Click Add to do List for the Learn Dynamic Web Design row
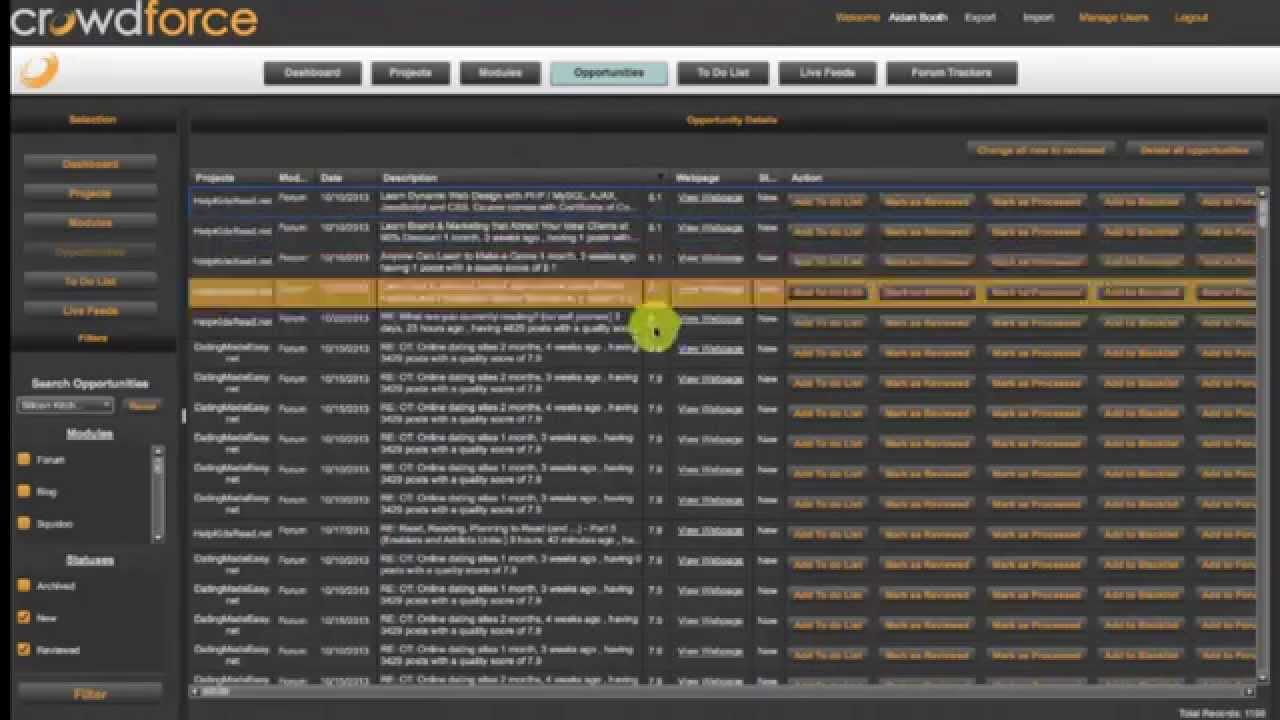This screenshot has width=1280, height=720. pyautogui.click(x=827, y=201)
